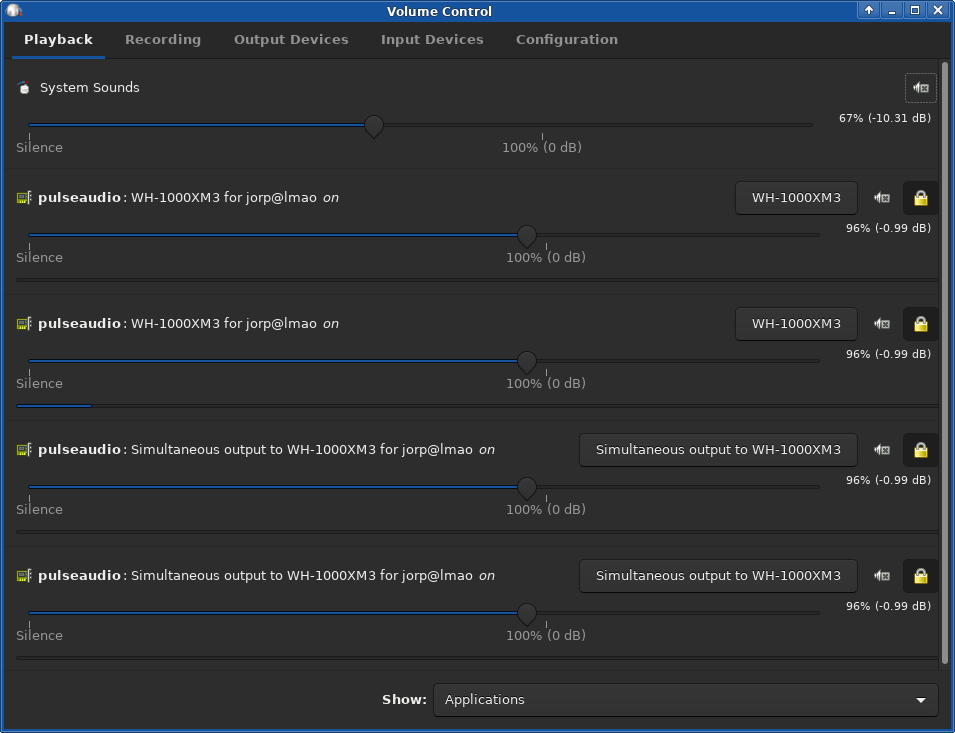955x733 pixels.
Task: Open second stream's WH-1000XM3 device button
Action: click(796, 324)
